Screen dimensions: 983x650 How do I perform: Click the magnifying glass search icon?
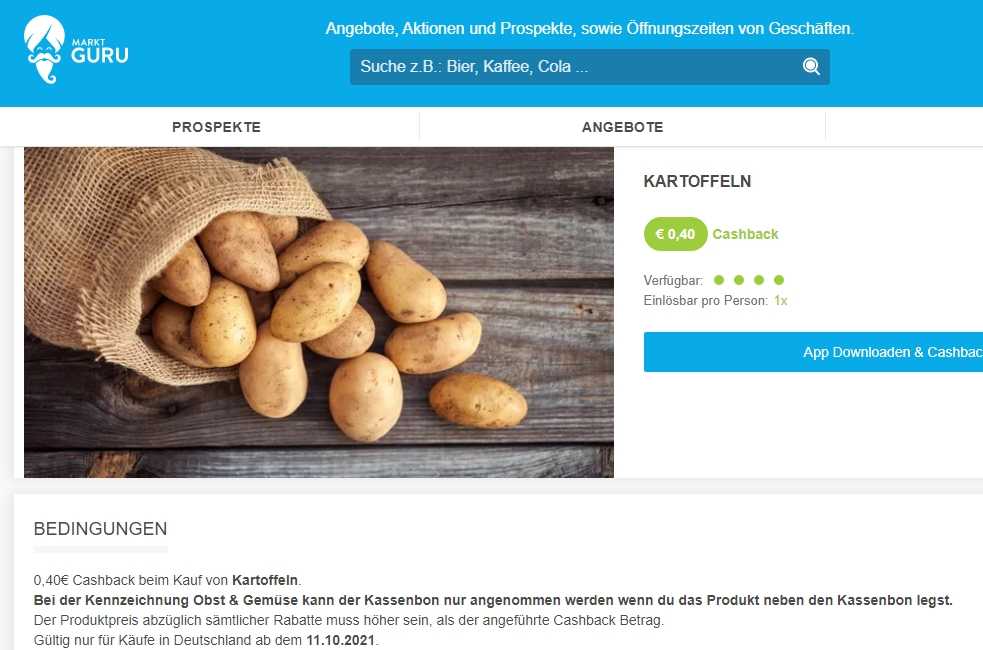(811, 66)
